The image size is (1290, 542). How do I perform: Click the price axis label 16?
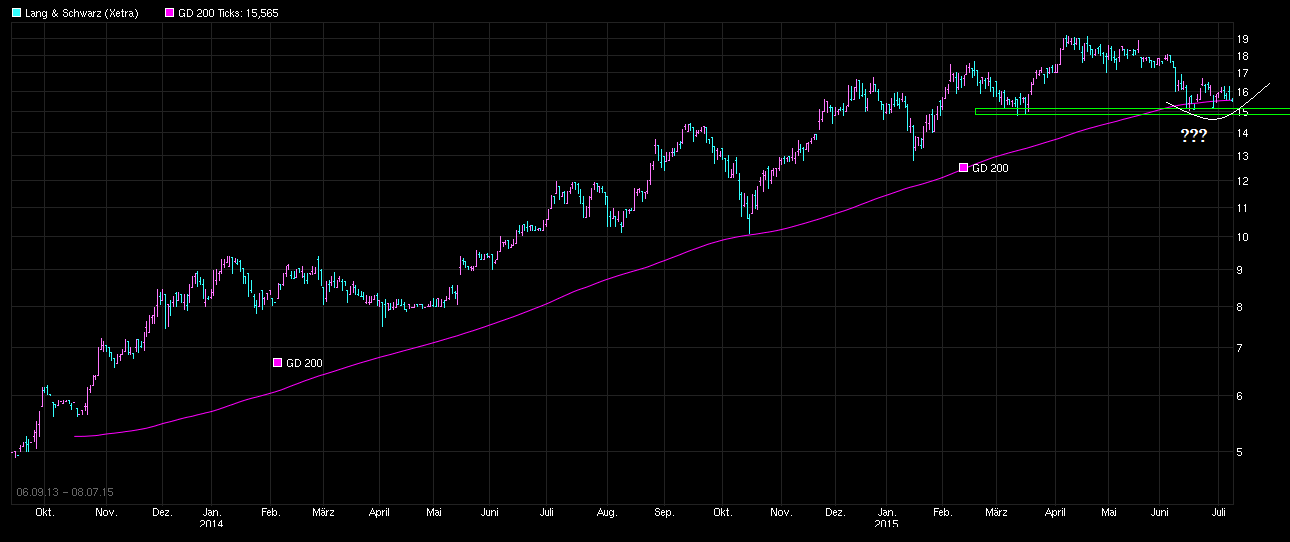pos(1243,92)
